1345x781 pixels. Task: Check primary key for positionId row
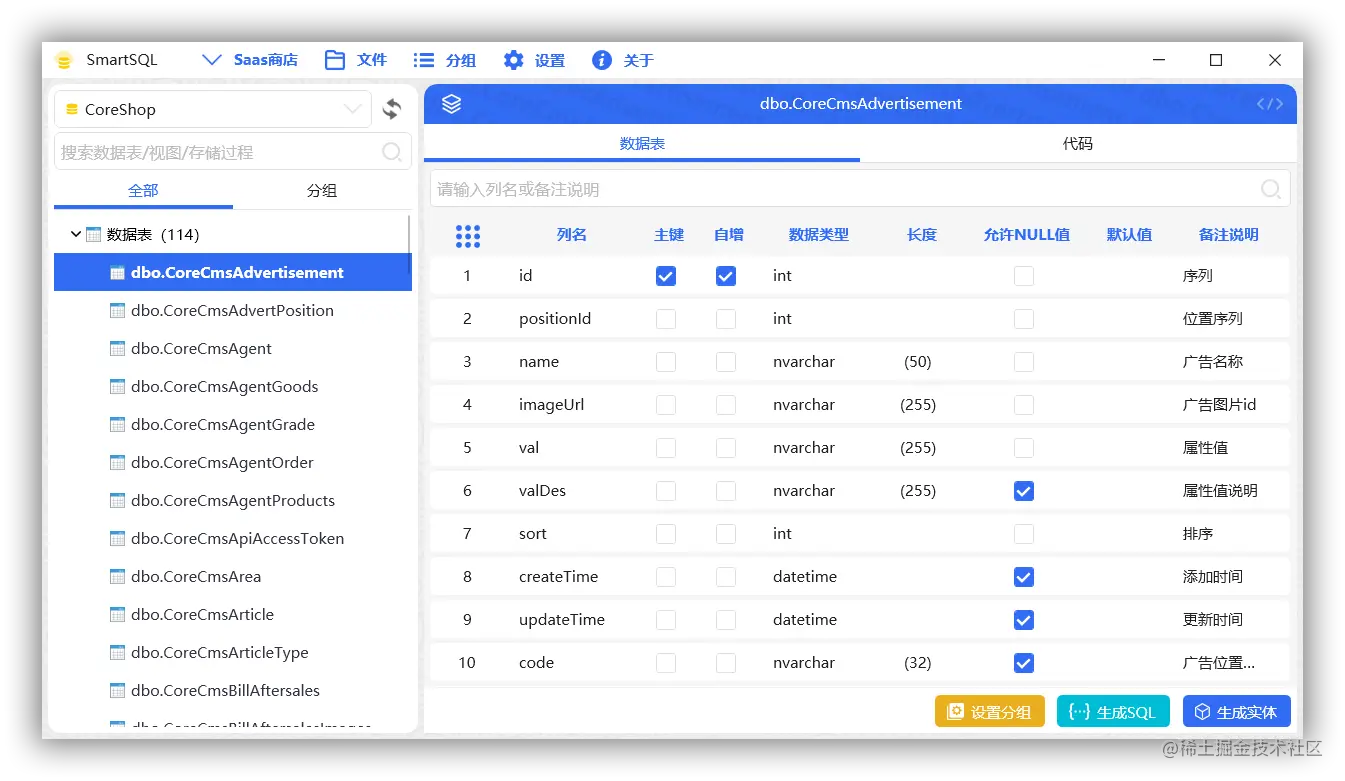(666, 319)
